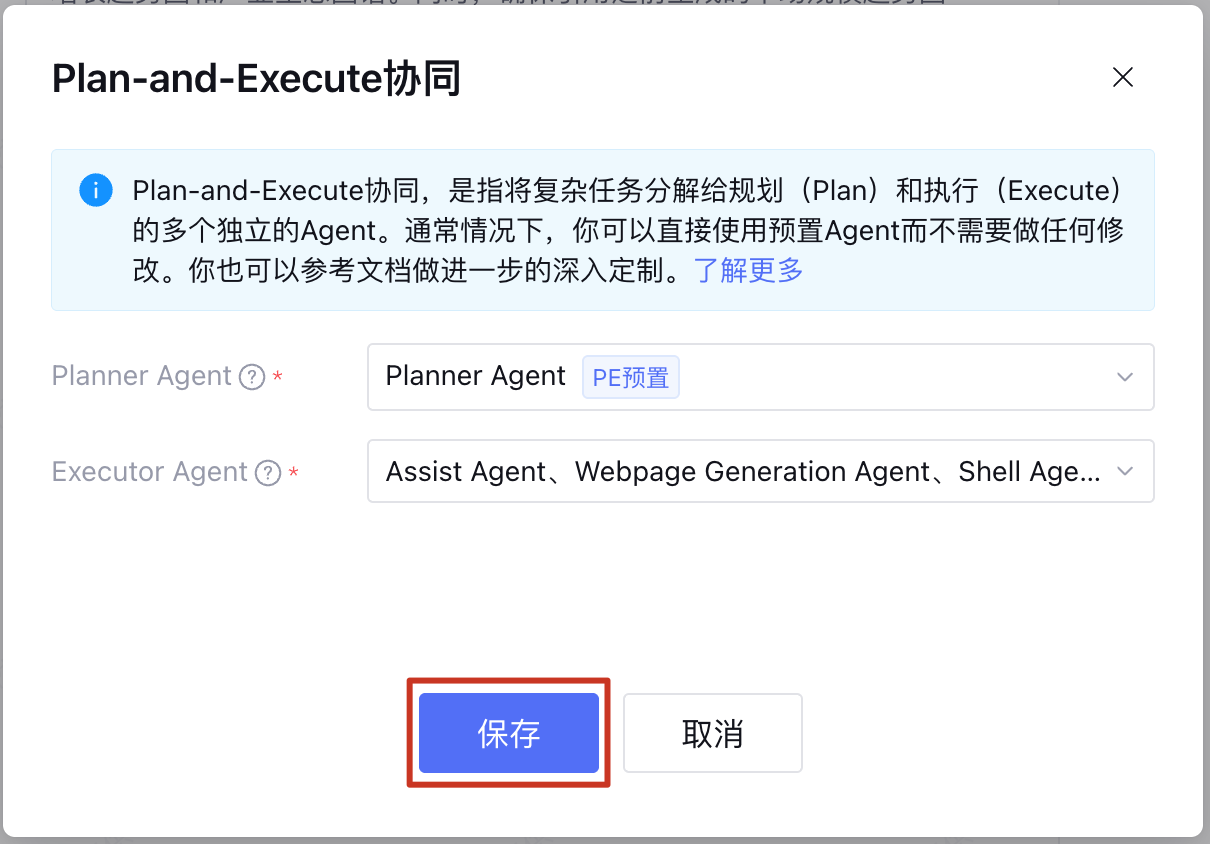Open the Planner Agent select box

761,377
